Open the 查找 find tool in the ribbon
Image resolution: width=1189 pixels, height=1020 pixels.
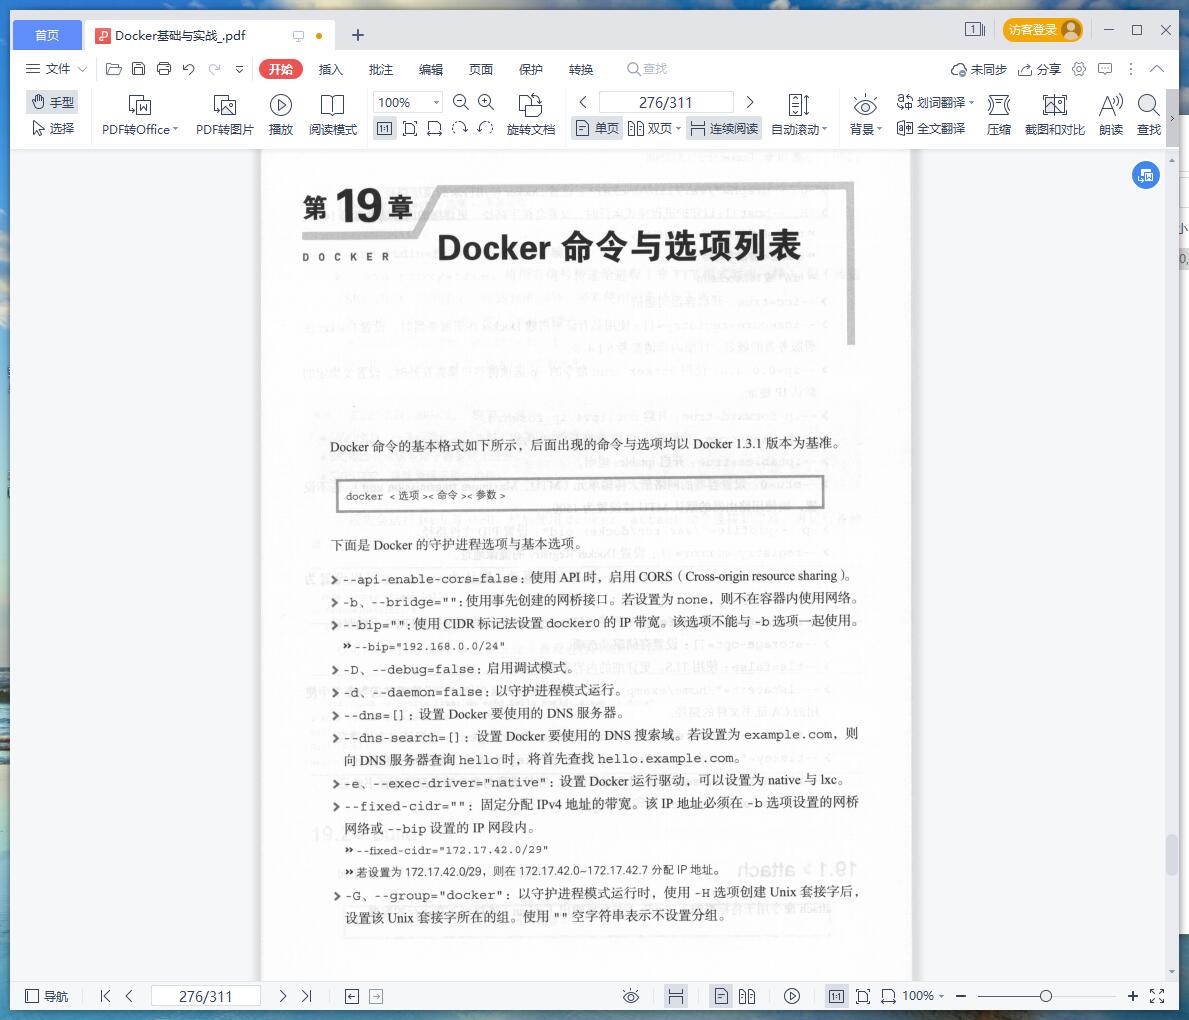pos(1149,115)
